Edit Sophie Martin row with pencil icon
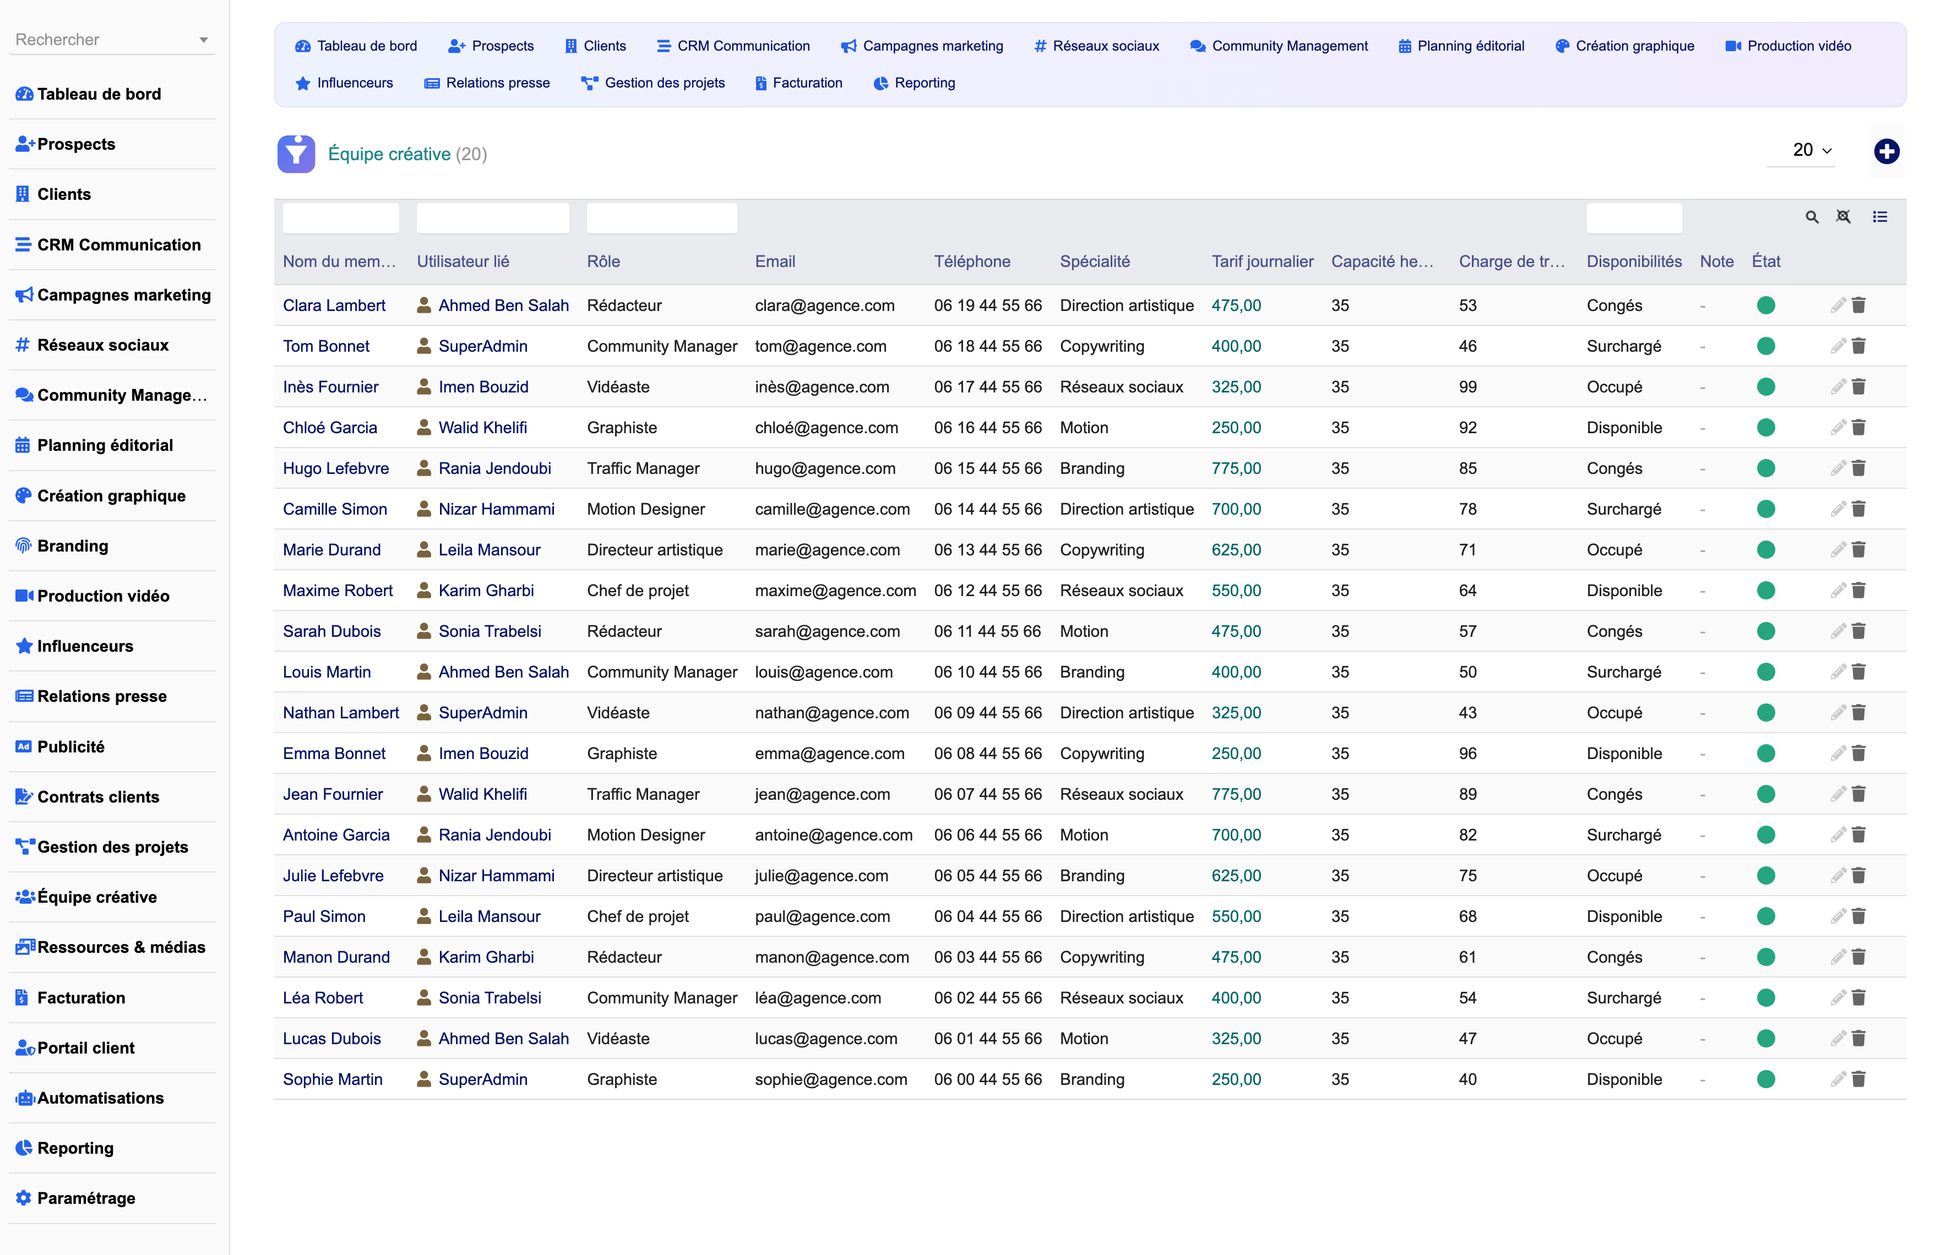 pyautogui.click(x=1838, y=1079)
